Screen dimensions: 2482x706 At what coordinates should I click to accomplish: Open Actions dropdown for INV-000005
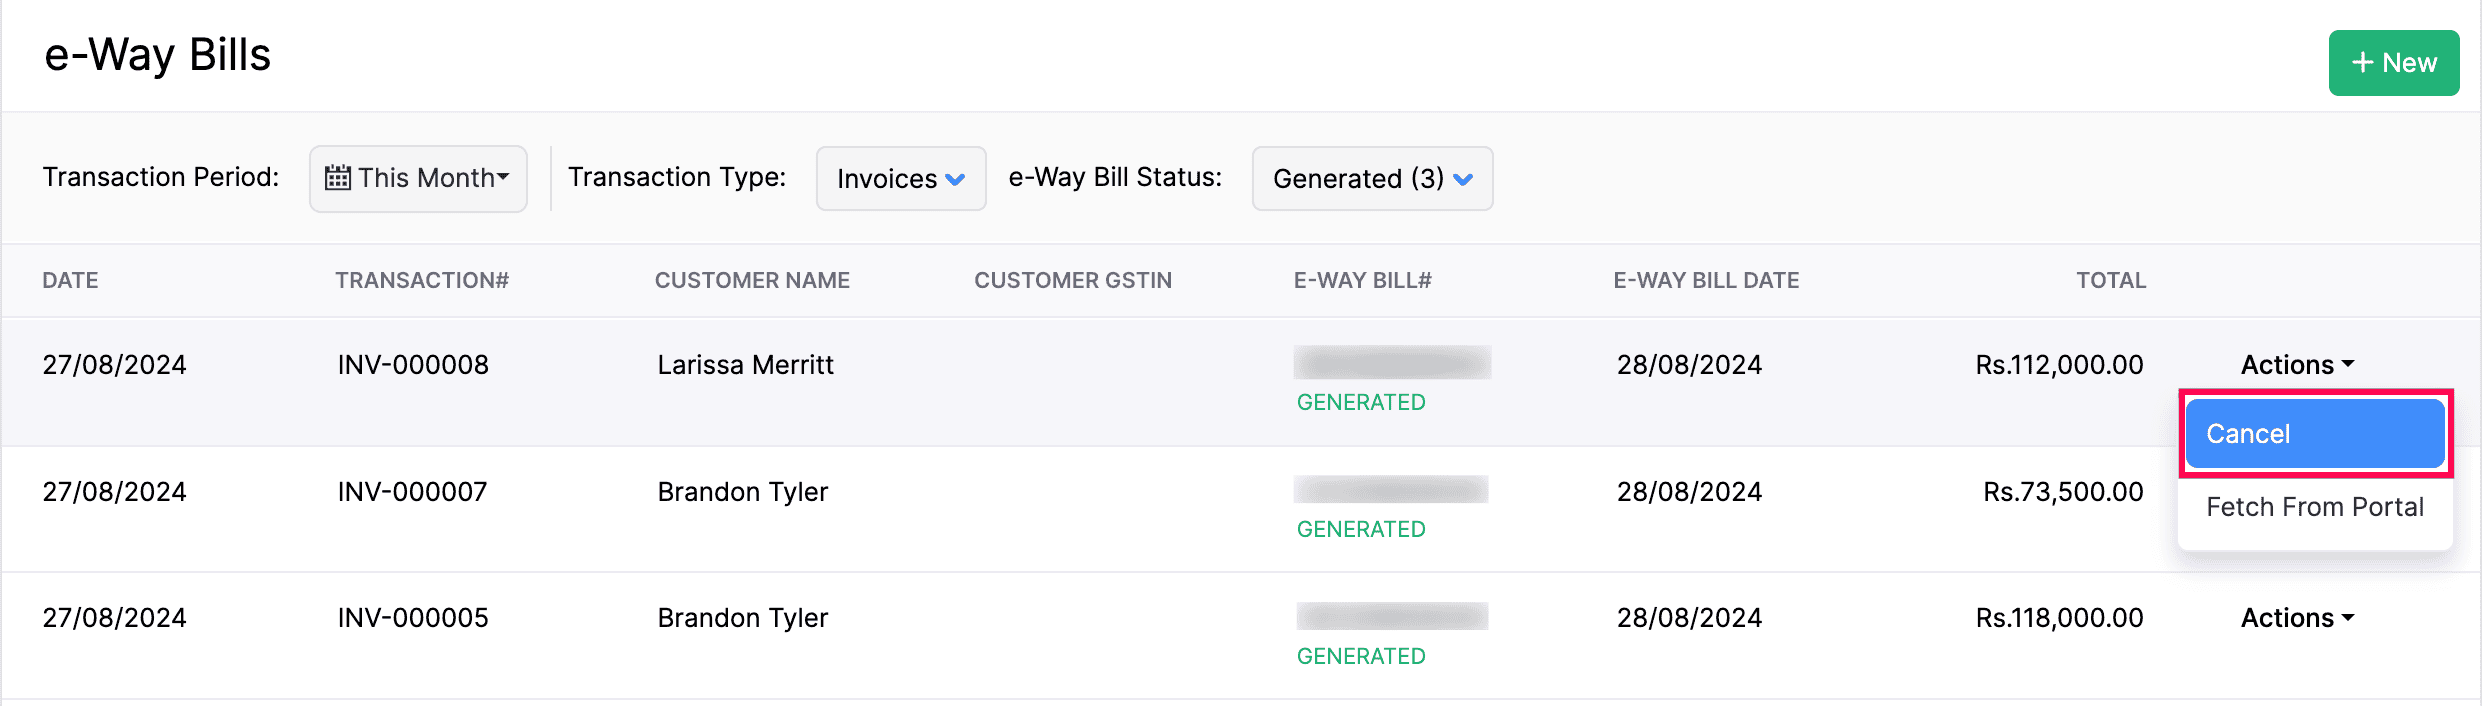(2297, 618)
